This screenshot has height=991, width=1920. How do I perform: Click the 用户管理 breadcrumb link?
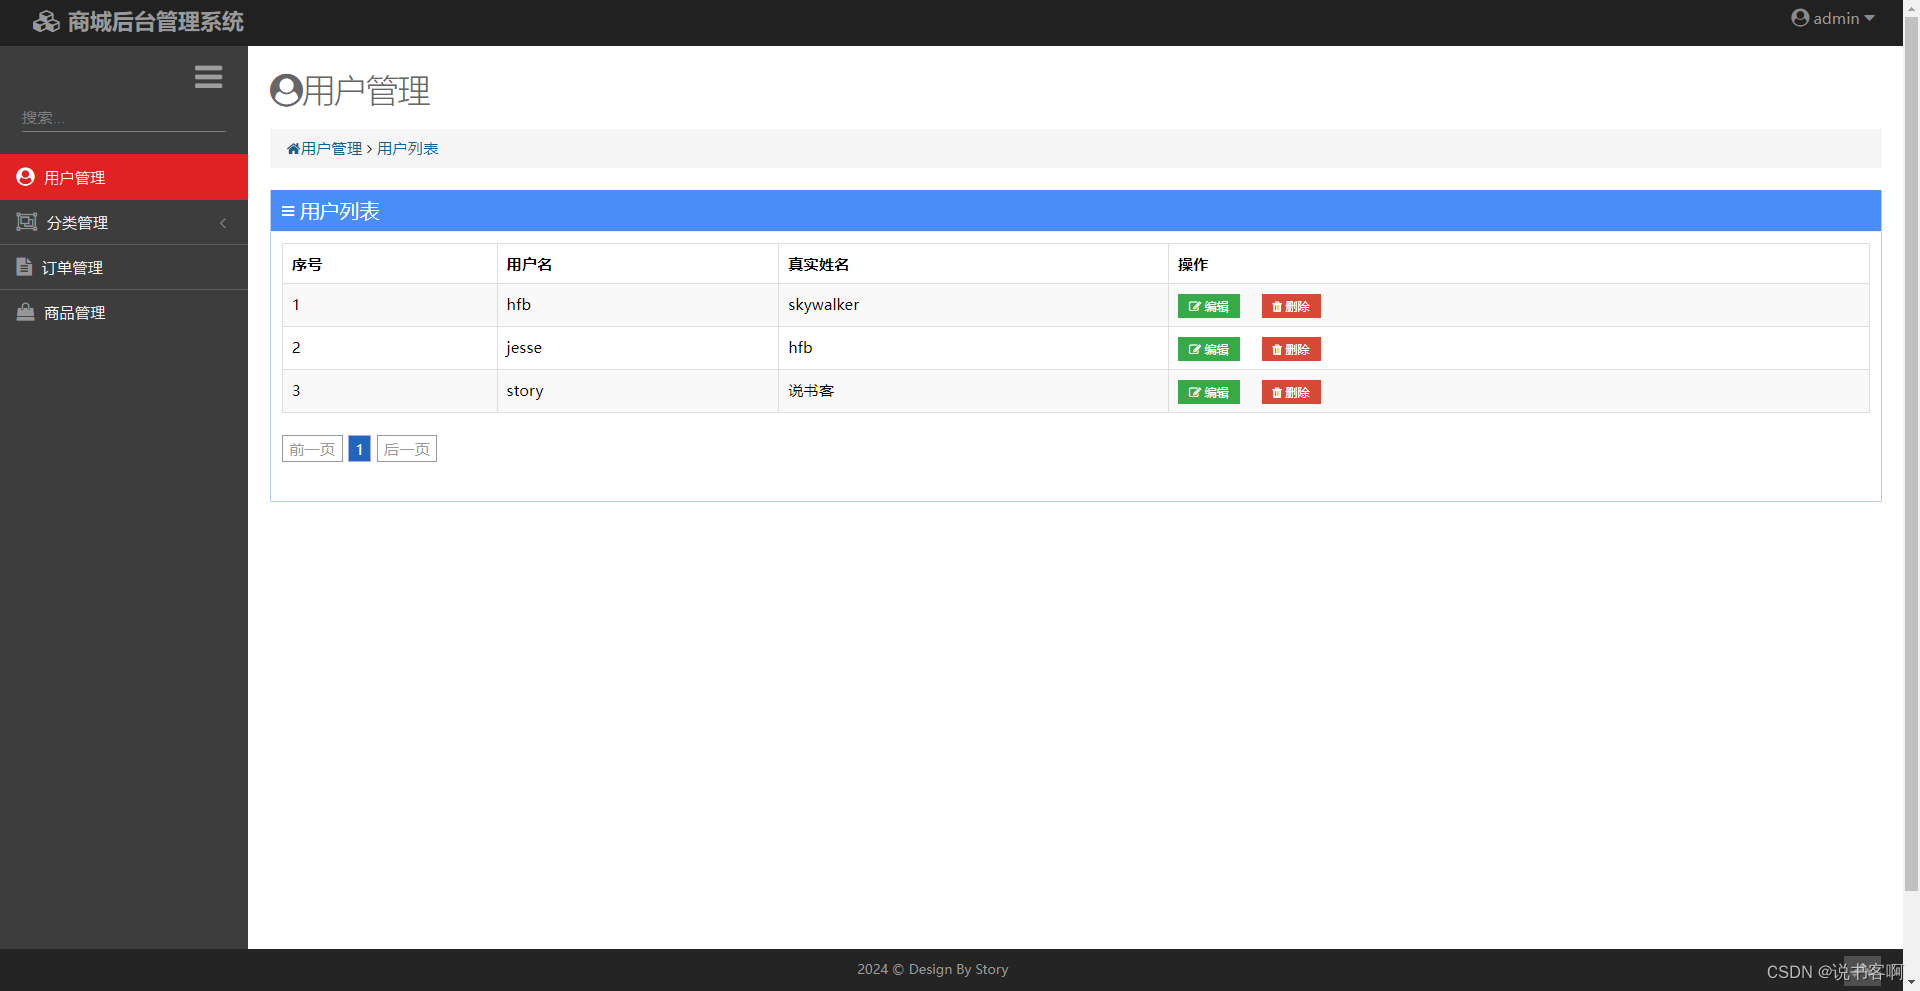331,149
